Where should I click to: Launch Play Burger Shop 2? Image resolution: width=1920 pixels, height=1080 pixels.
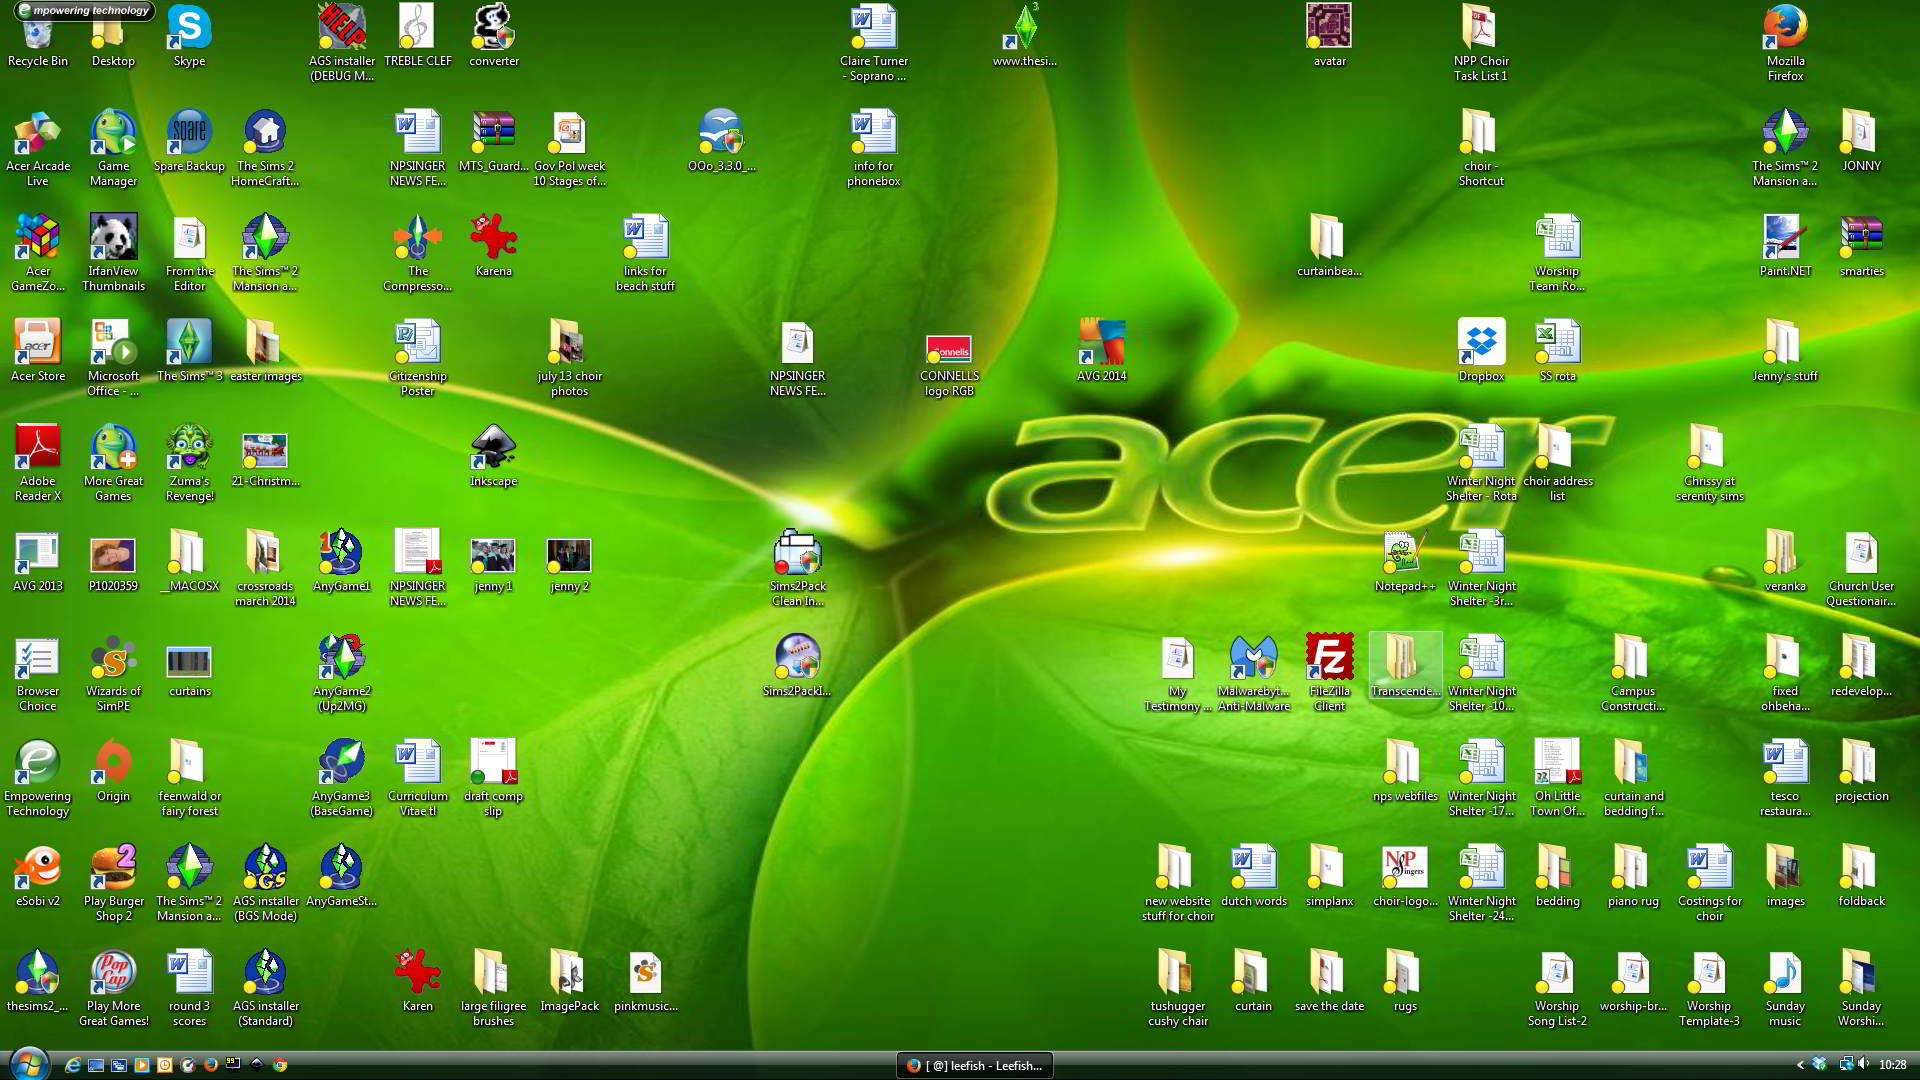click(113, 882)
